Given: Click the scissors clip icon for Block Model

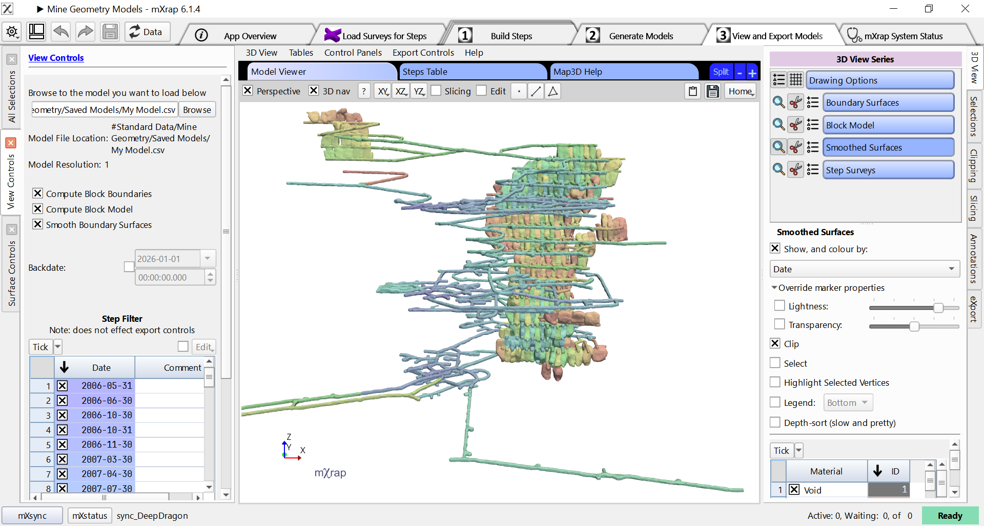Looking at the screenshot, I should 796,125.
